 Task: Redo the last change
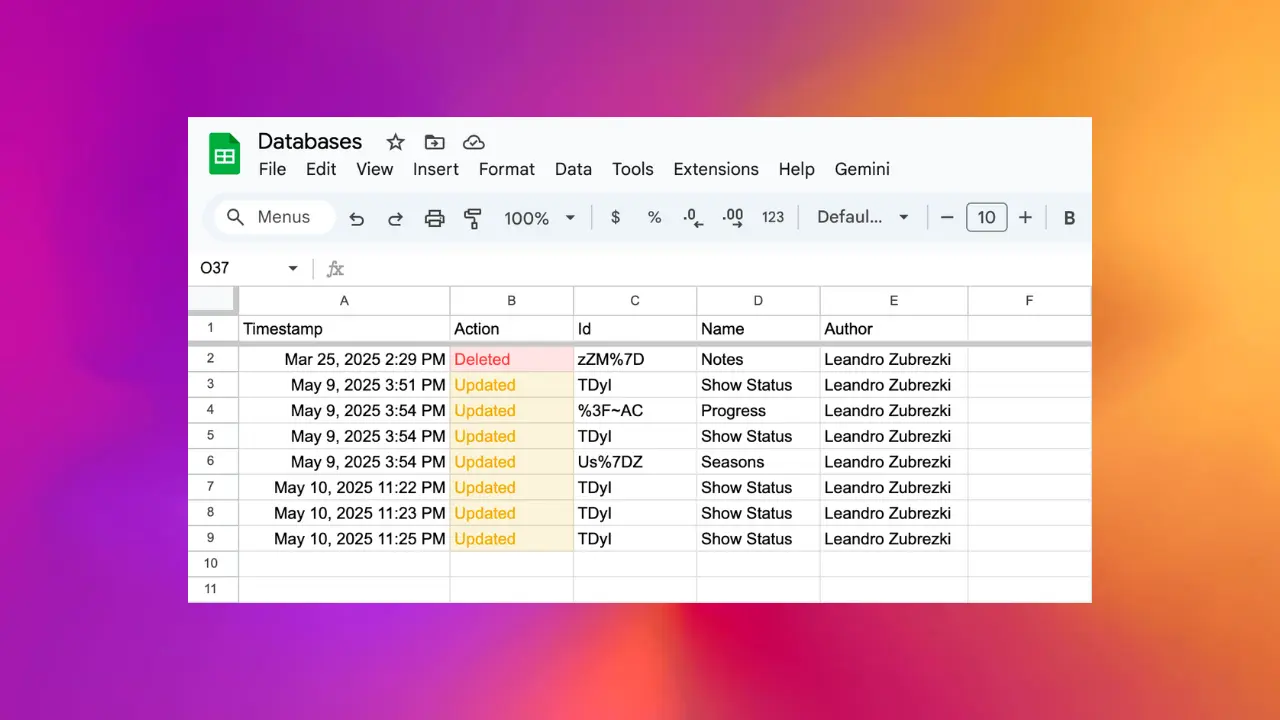tap(395, 217)
